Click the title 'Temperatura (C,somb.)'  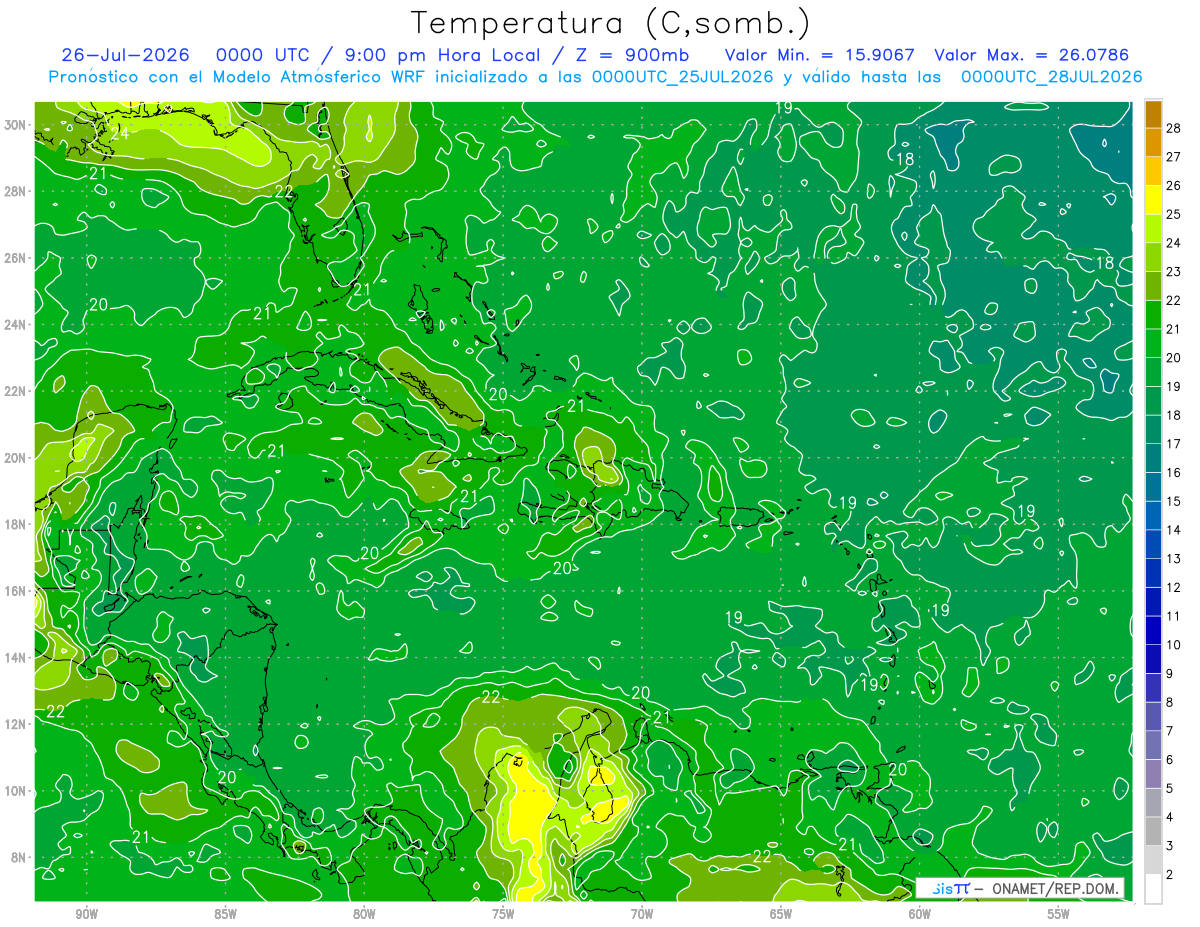[611, 23]
